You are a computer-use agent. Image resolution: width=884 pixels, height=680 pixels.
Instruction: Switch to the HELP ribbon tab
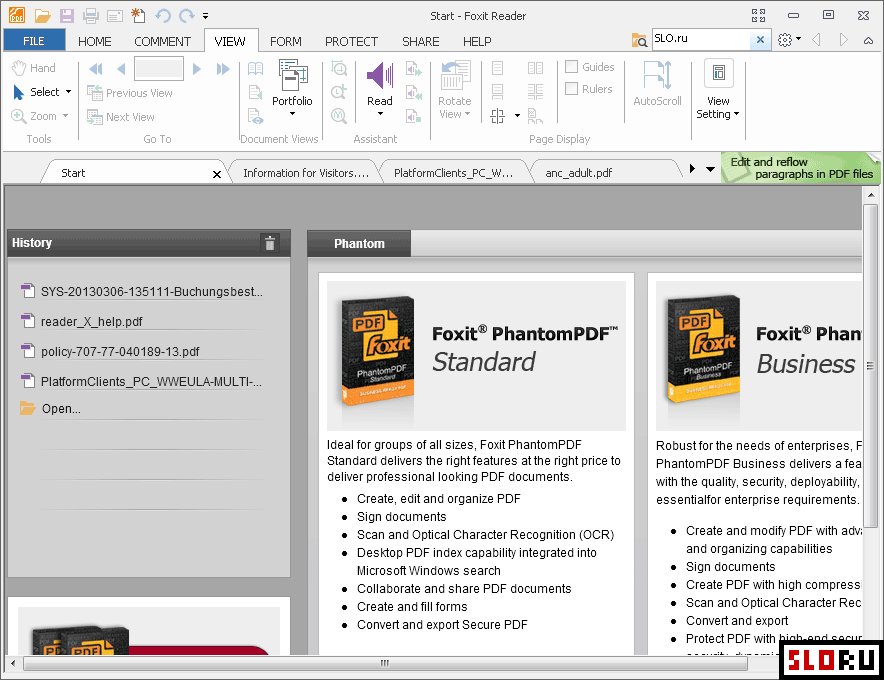(x=477, y=41)
